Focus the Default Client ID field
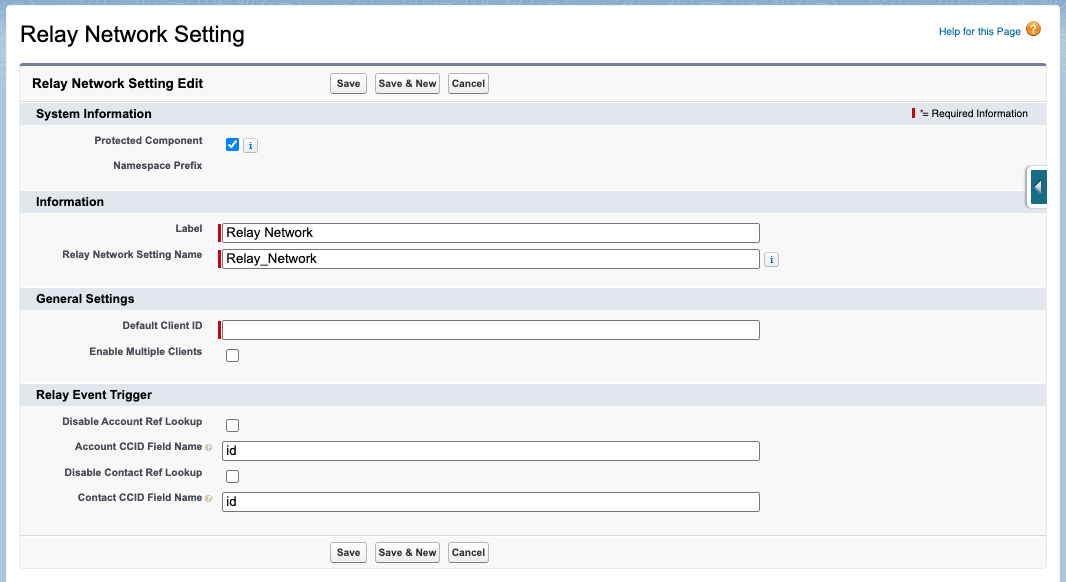Image resolution: width=1066 pixels, height=582 pixels. (490, 330)
